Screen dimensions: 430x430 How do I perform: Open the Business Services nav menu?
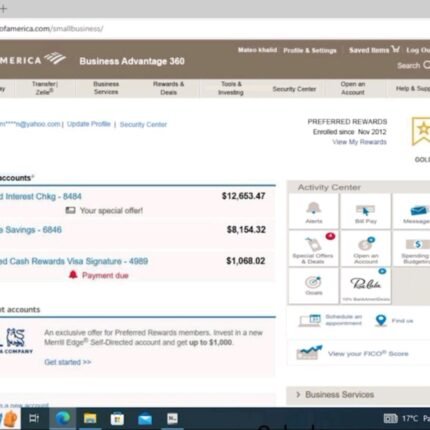pos(106,88)
